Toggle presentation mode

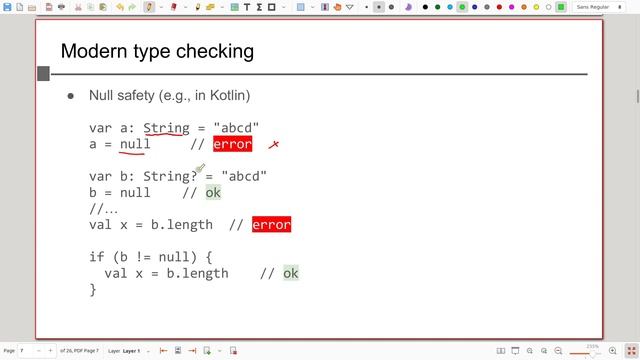click(x=516, y=351)
